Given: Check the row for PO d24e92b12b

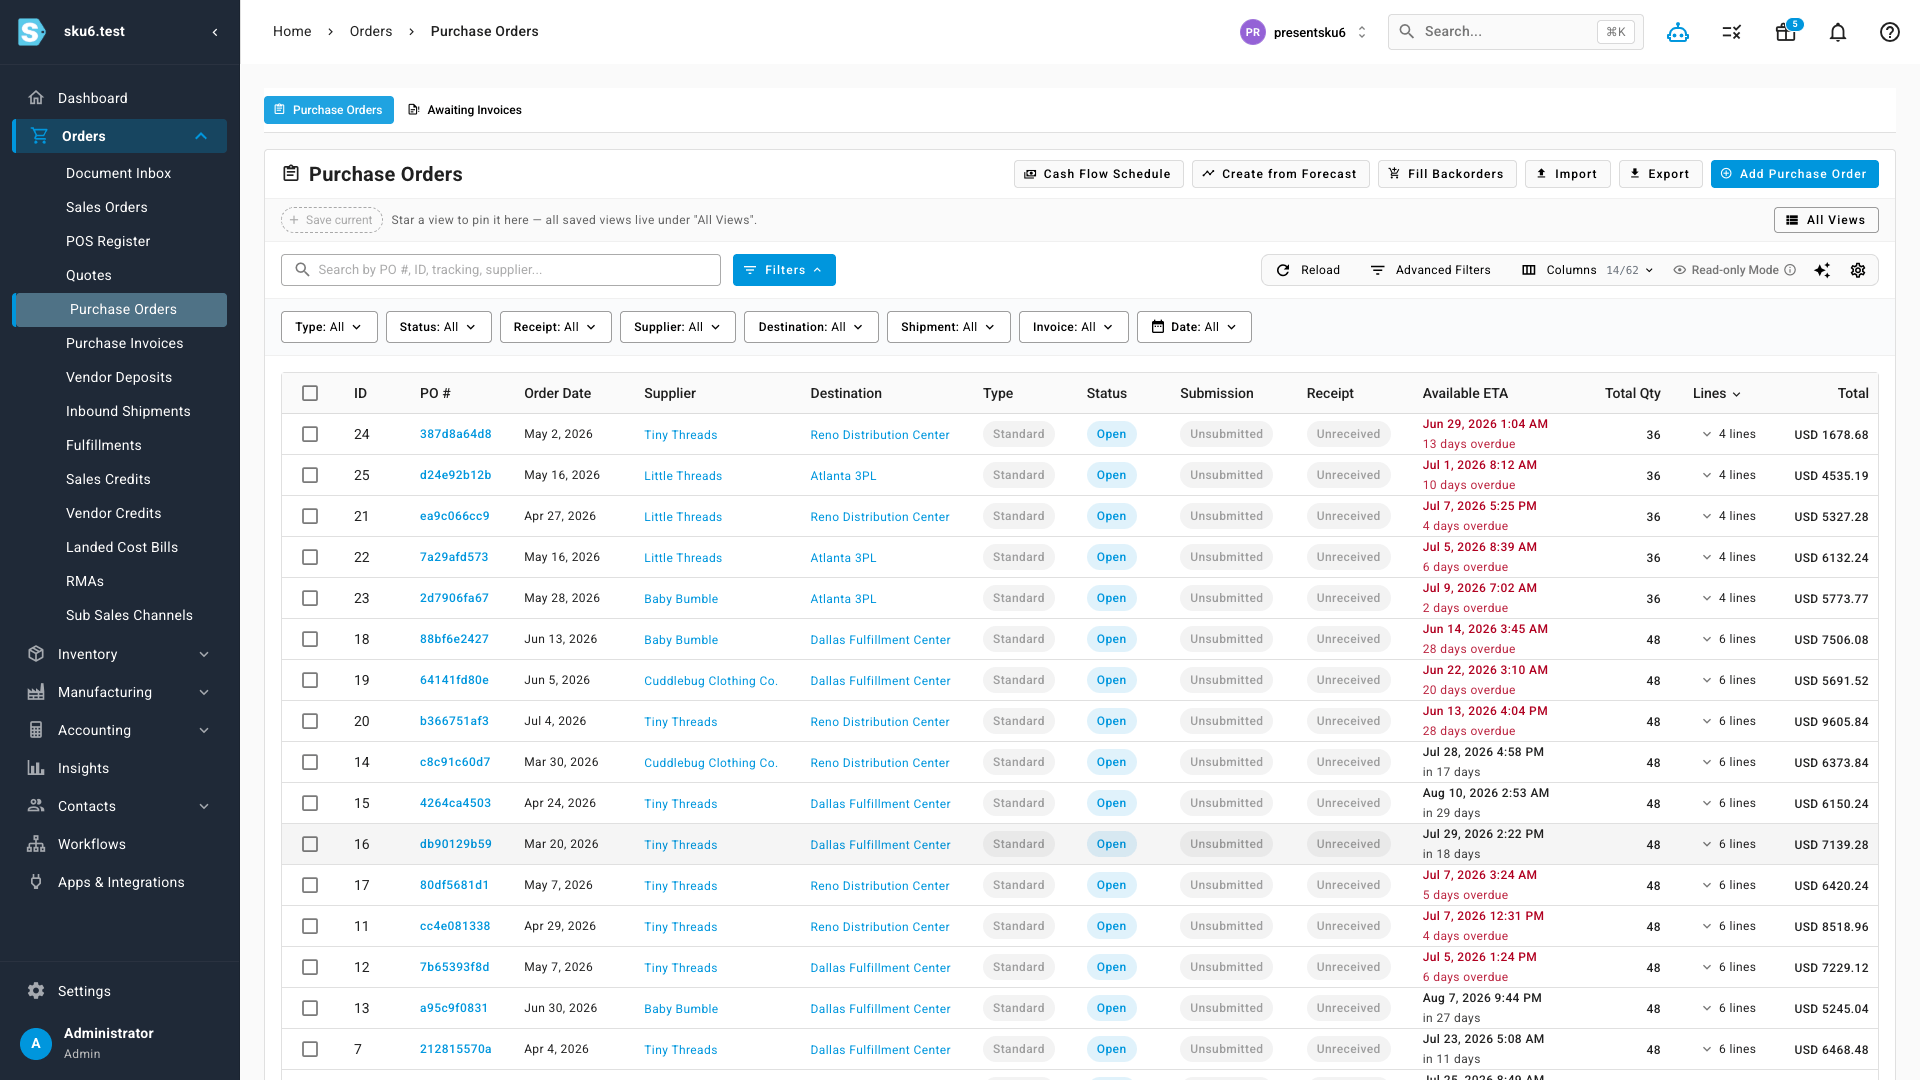Looking at the screenshot, I should [x=310, y=475].
